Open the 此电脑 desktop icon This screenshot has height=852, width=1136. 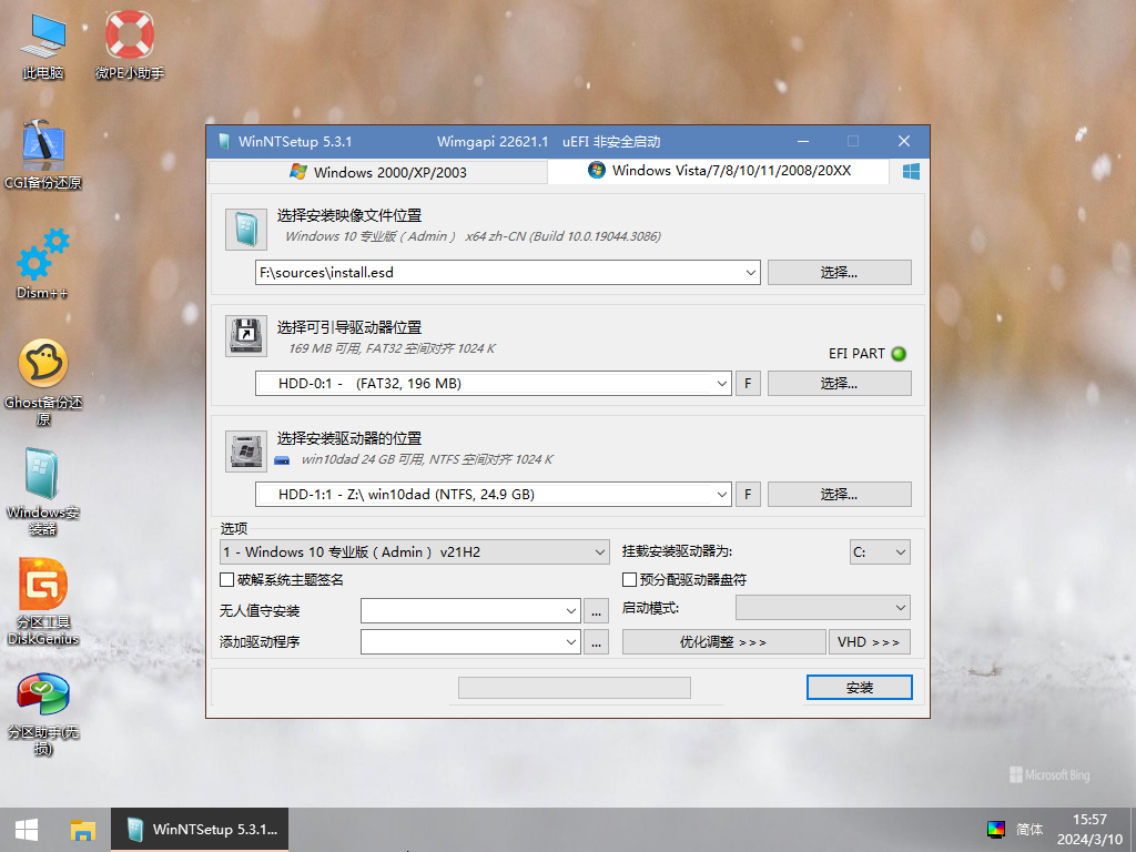(x=43, y=46)
